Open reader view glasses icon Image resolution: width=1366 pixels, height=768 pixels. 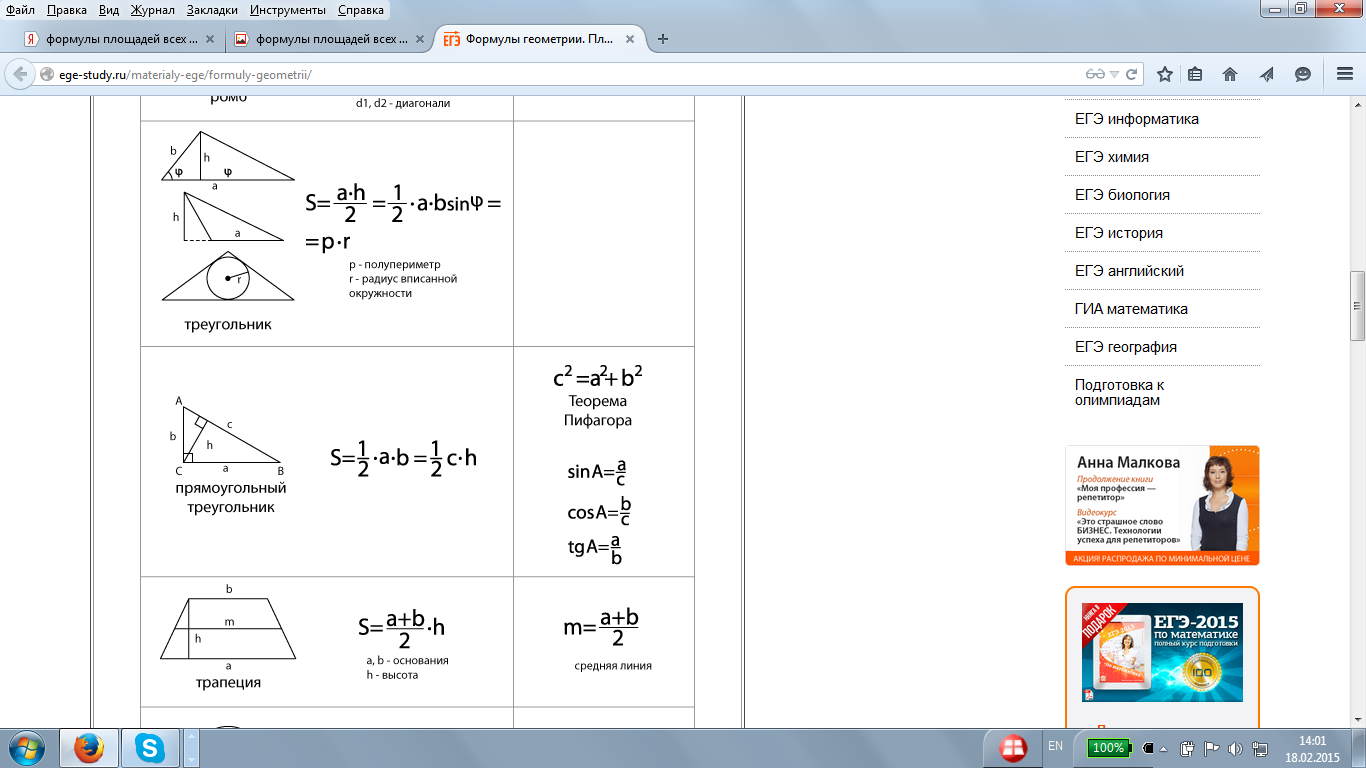1098,74
